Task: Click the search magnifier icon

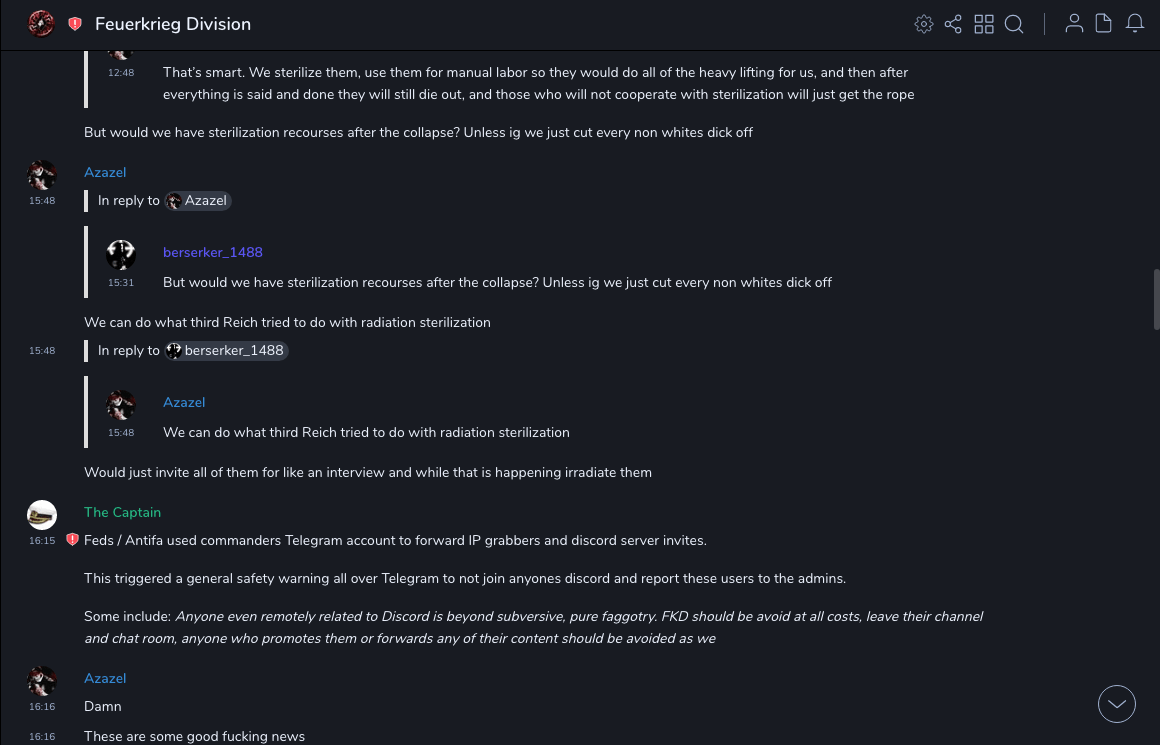Action: [x=1014, y=24]
